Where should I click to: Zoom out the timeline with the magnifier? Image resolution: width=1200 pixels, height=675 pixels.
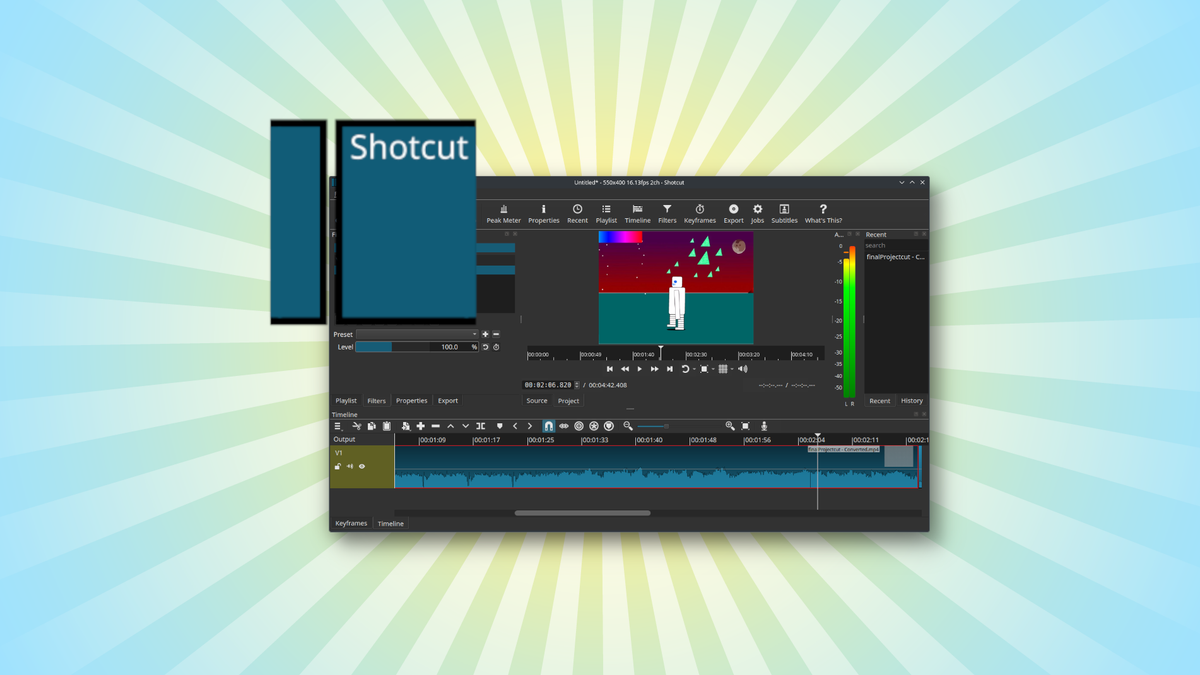[x=628, y=426]
